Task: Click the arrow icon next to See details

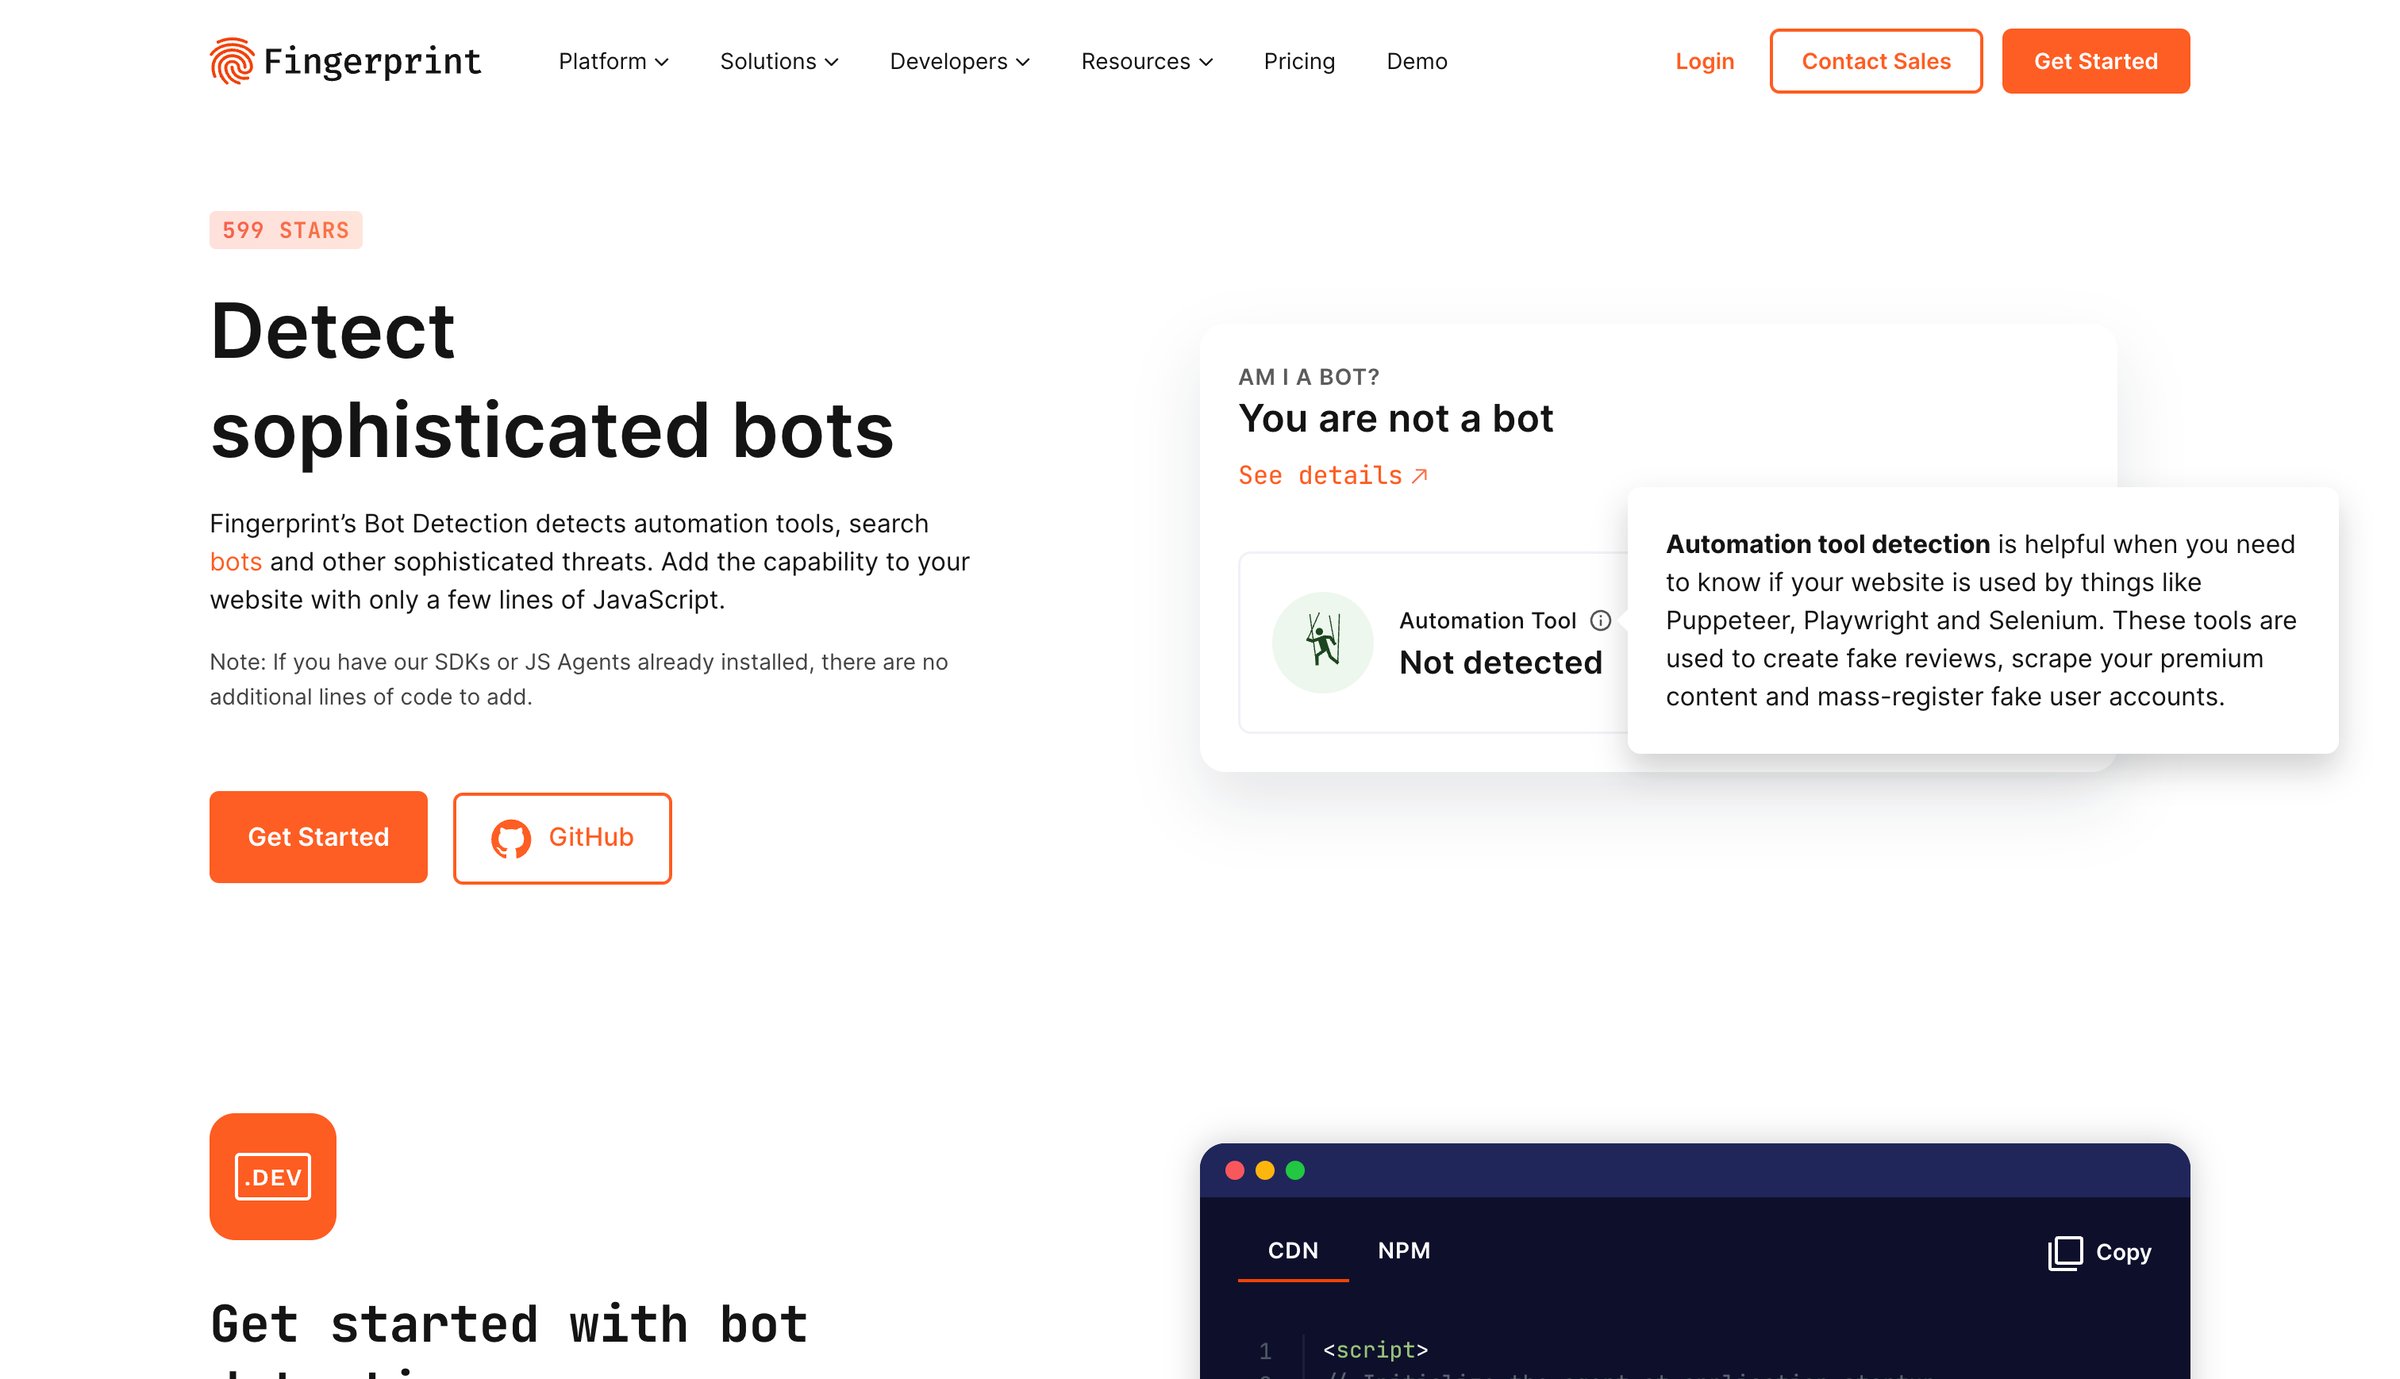Action: [1419, 476]
